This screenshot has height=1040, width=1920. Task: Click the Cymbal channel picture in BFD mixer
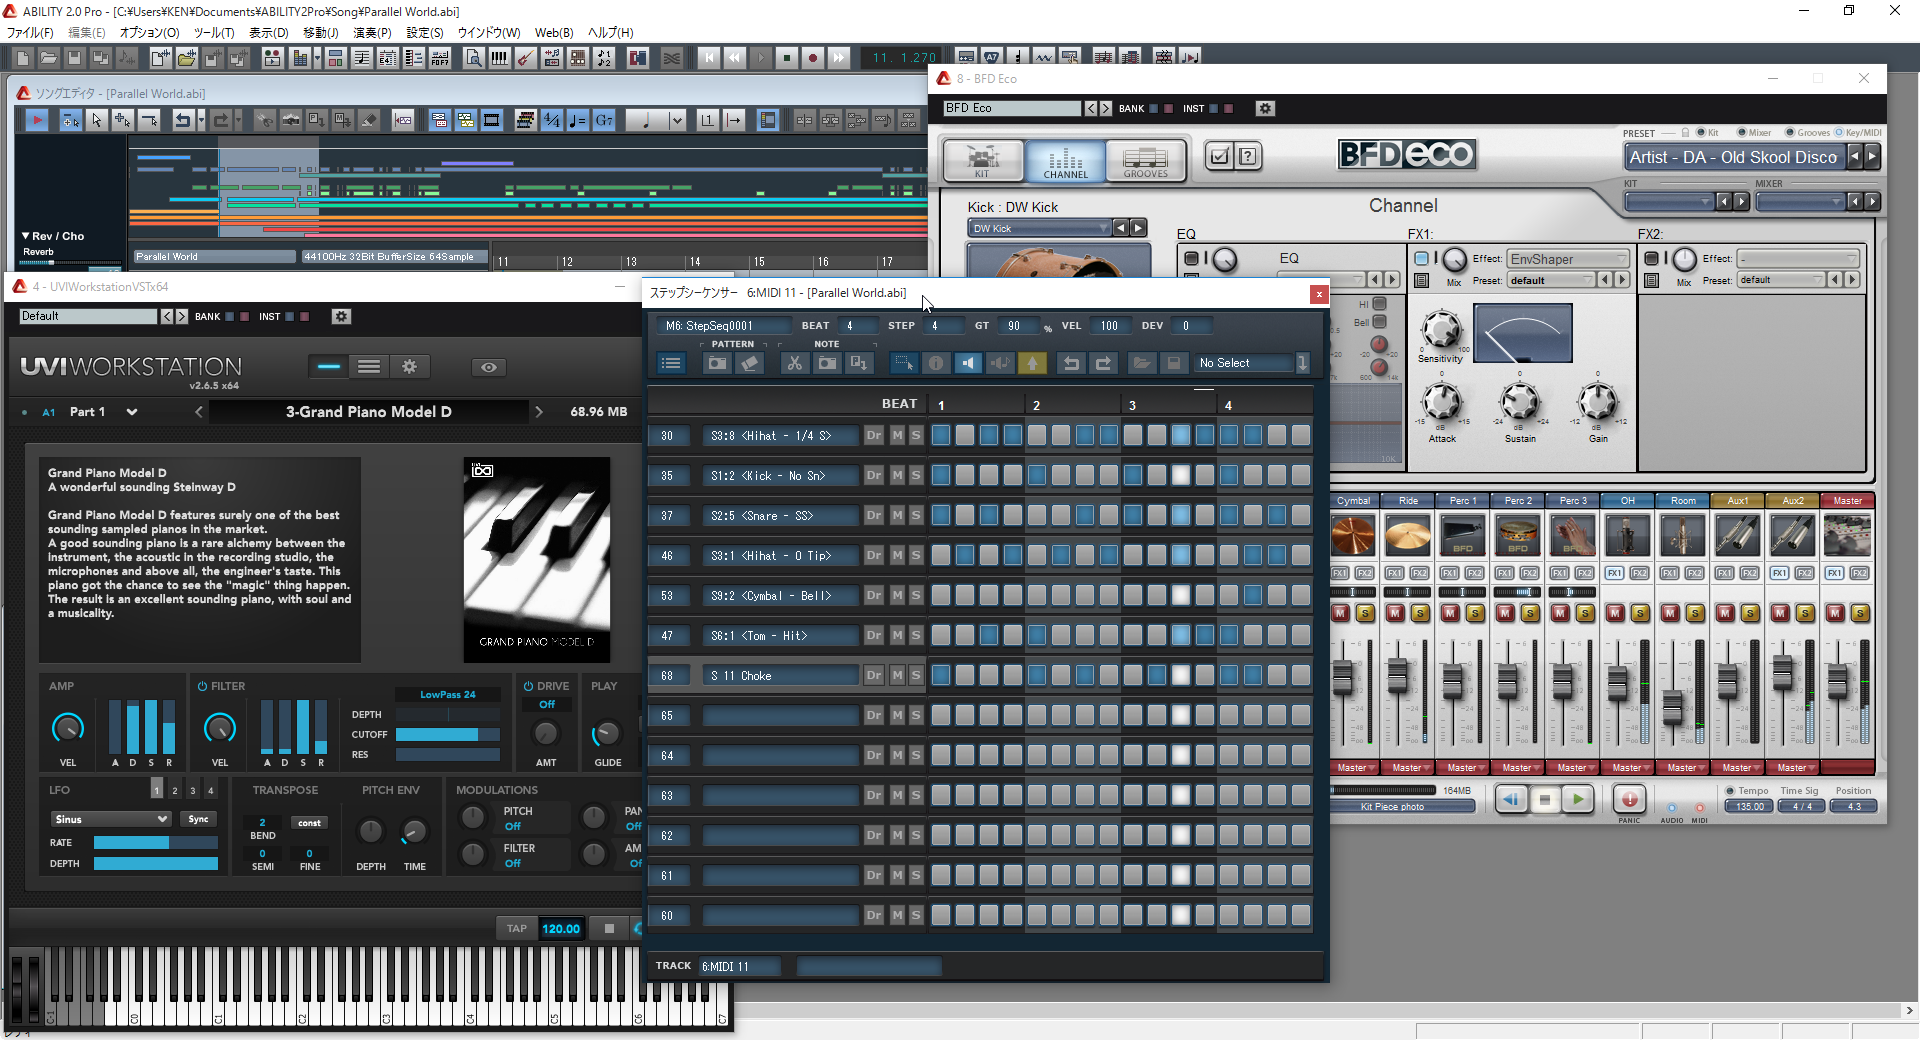coord(1352,535)
